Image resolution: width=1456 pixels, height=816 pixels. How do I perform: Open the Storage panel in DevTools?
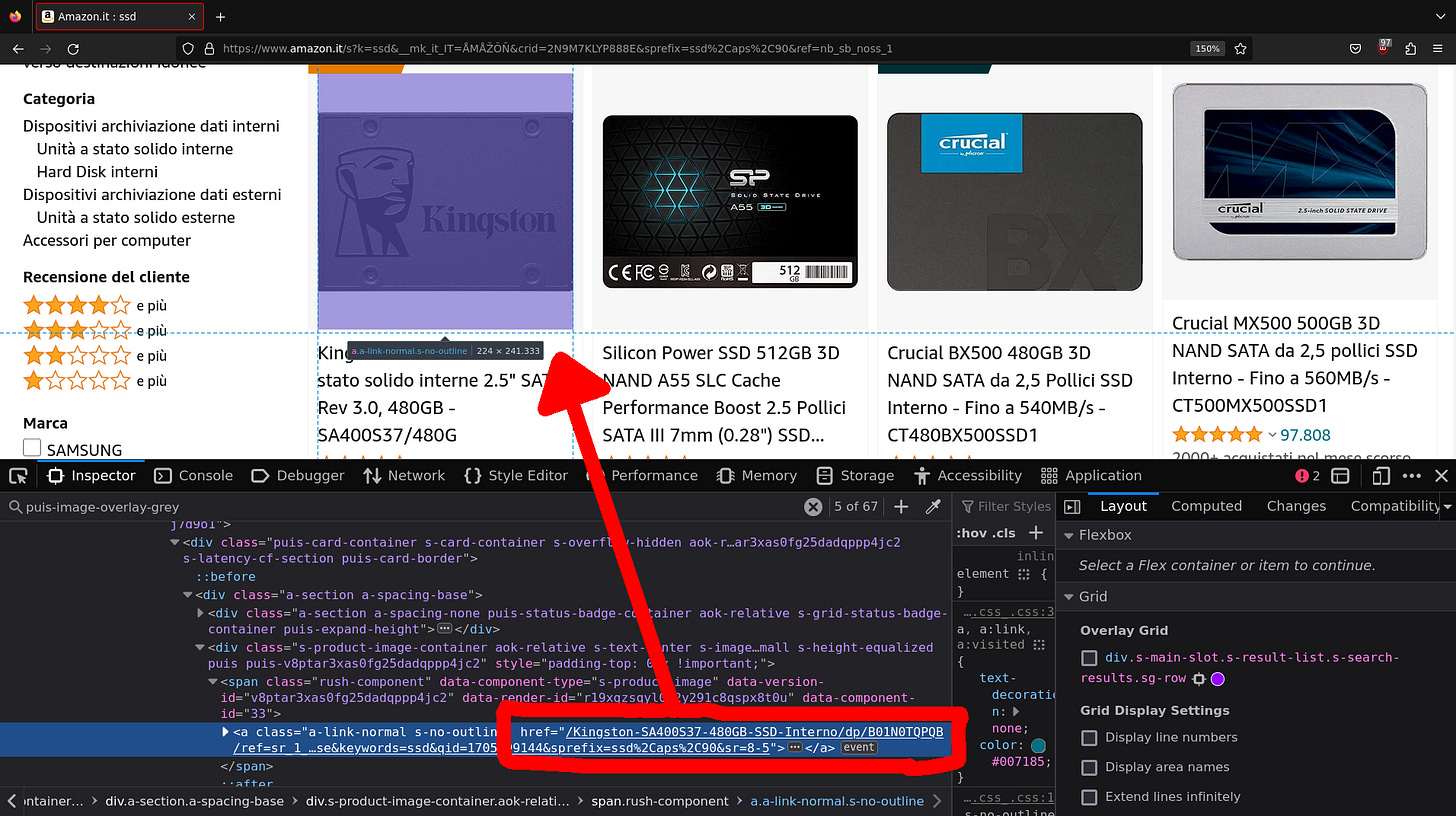868,475
